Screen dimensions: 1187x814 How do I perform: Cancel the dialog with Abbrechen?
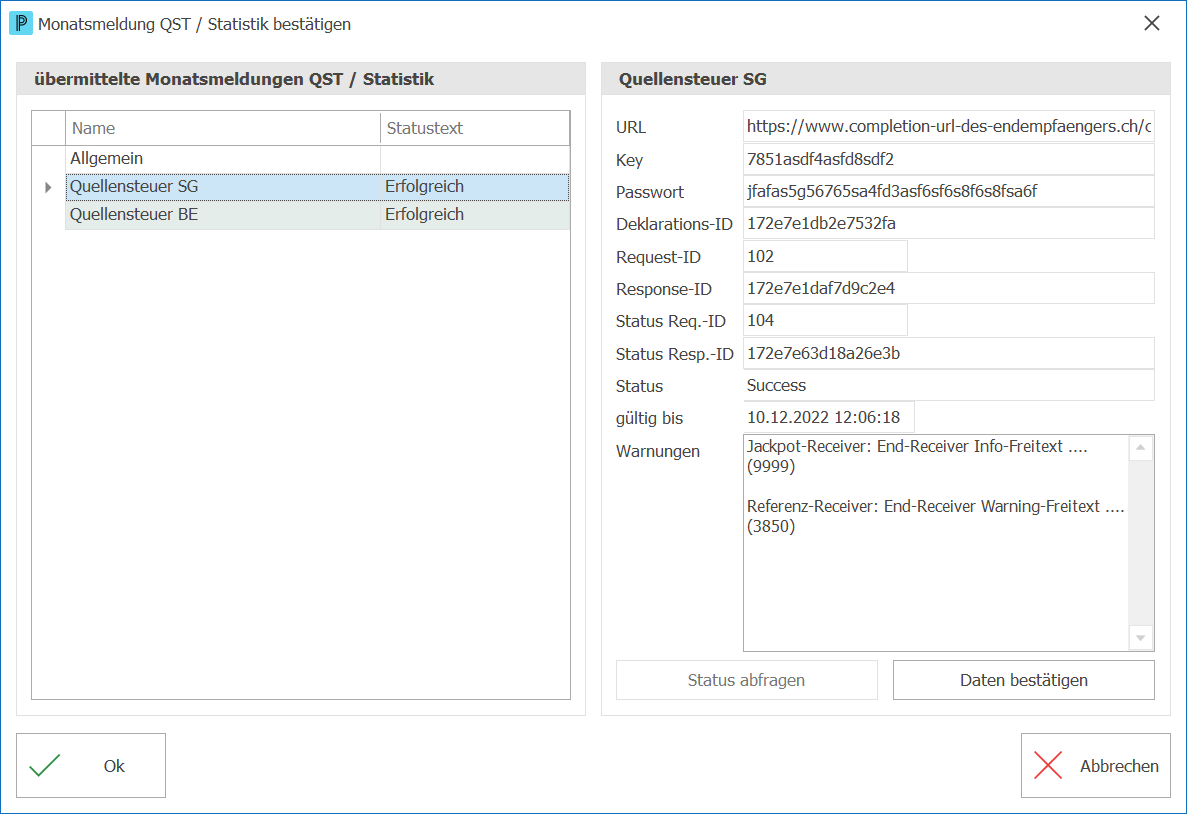click(1095, 766)
